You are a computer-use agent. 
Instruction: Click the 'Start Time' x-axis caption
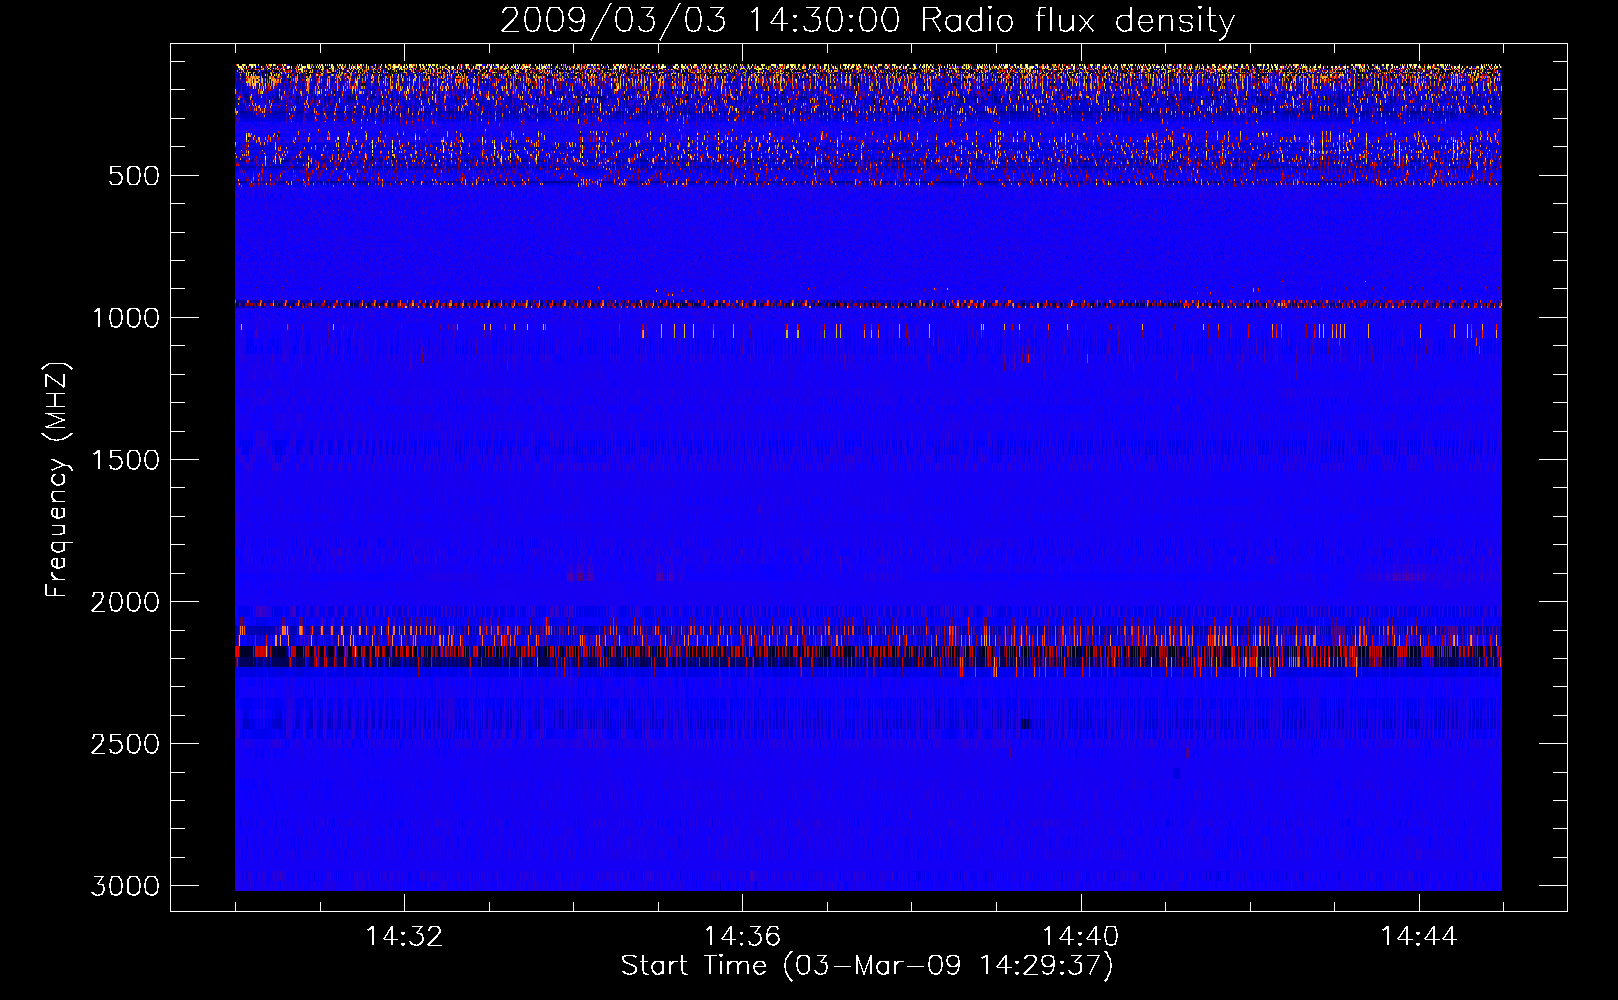(693, 966)
